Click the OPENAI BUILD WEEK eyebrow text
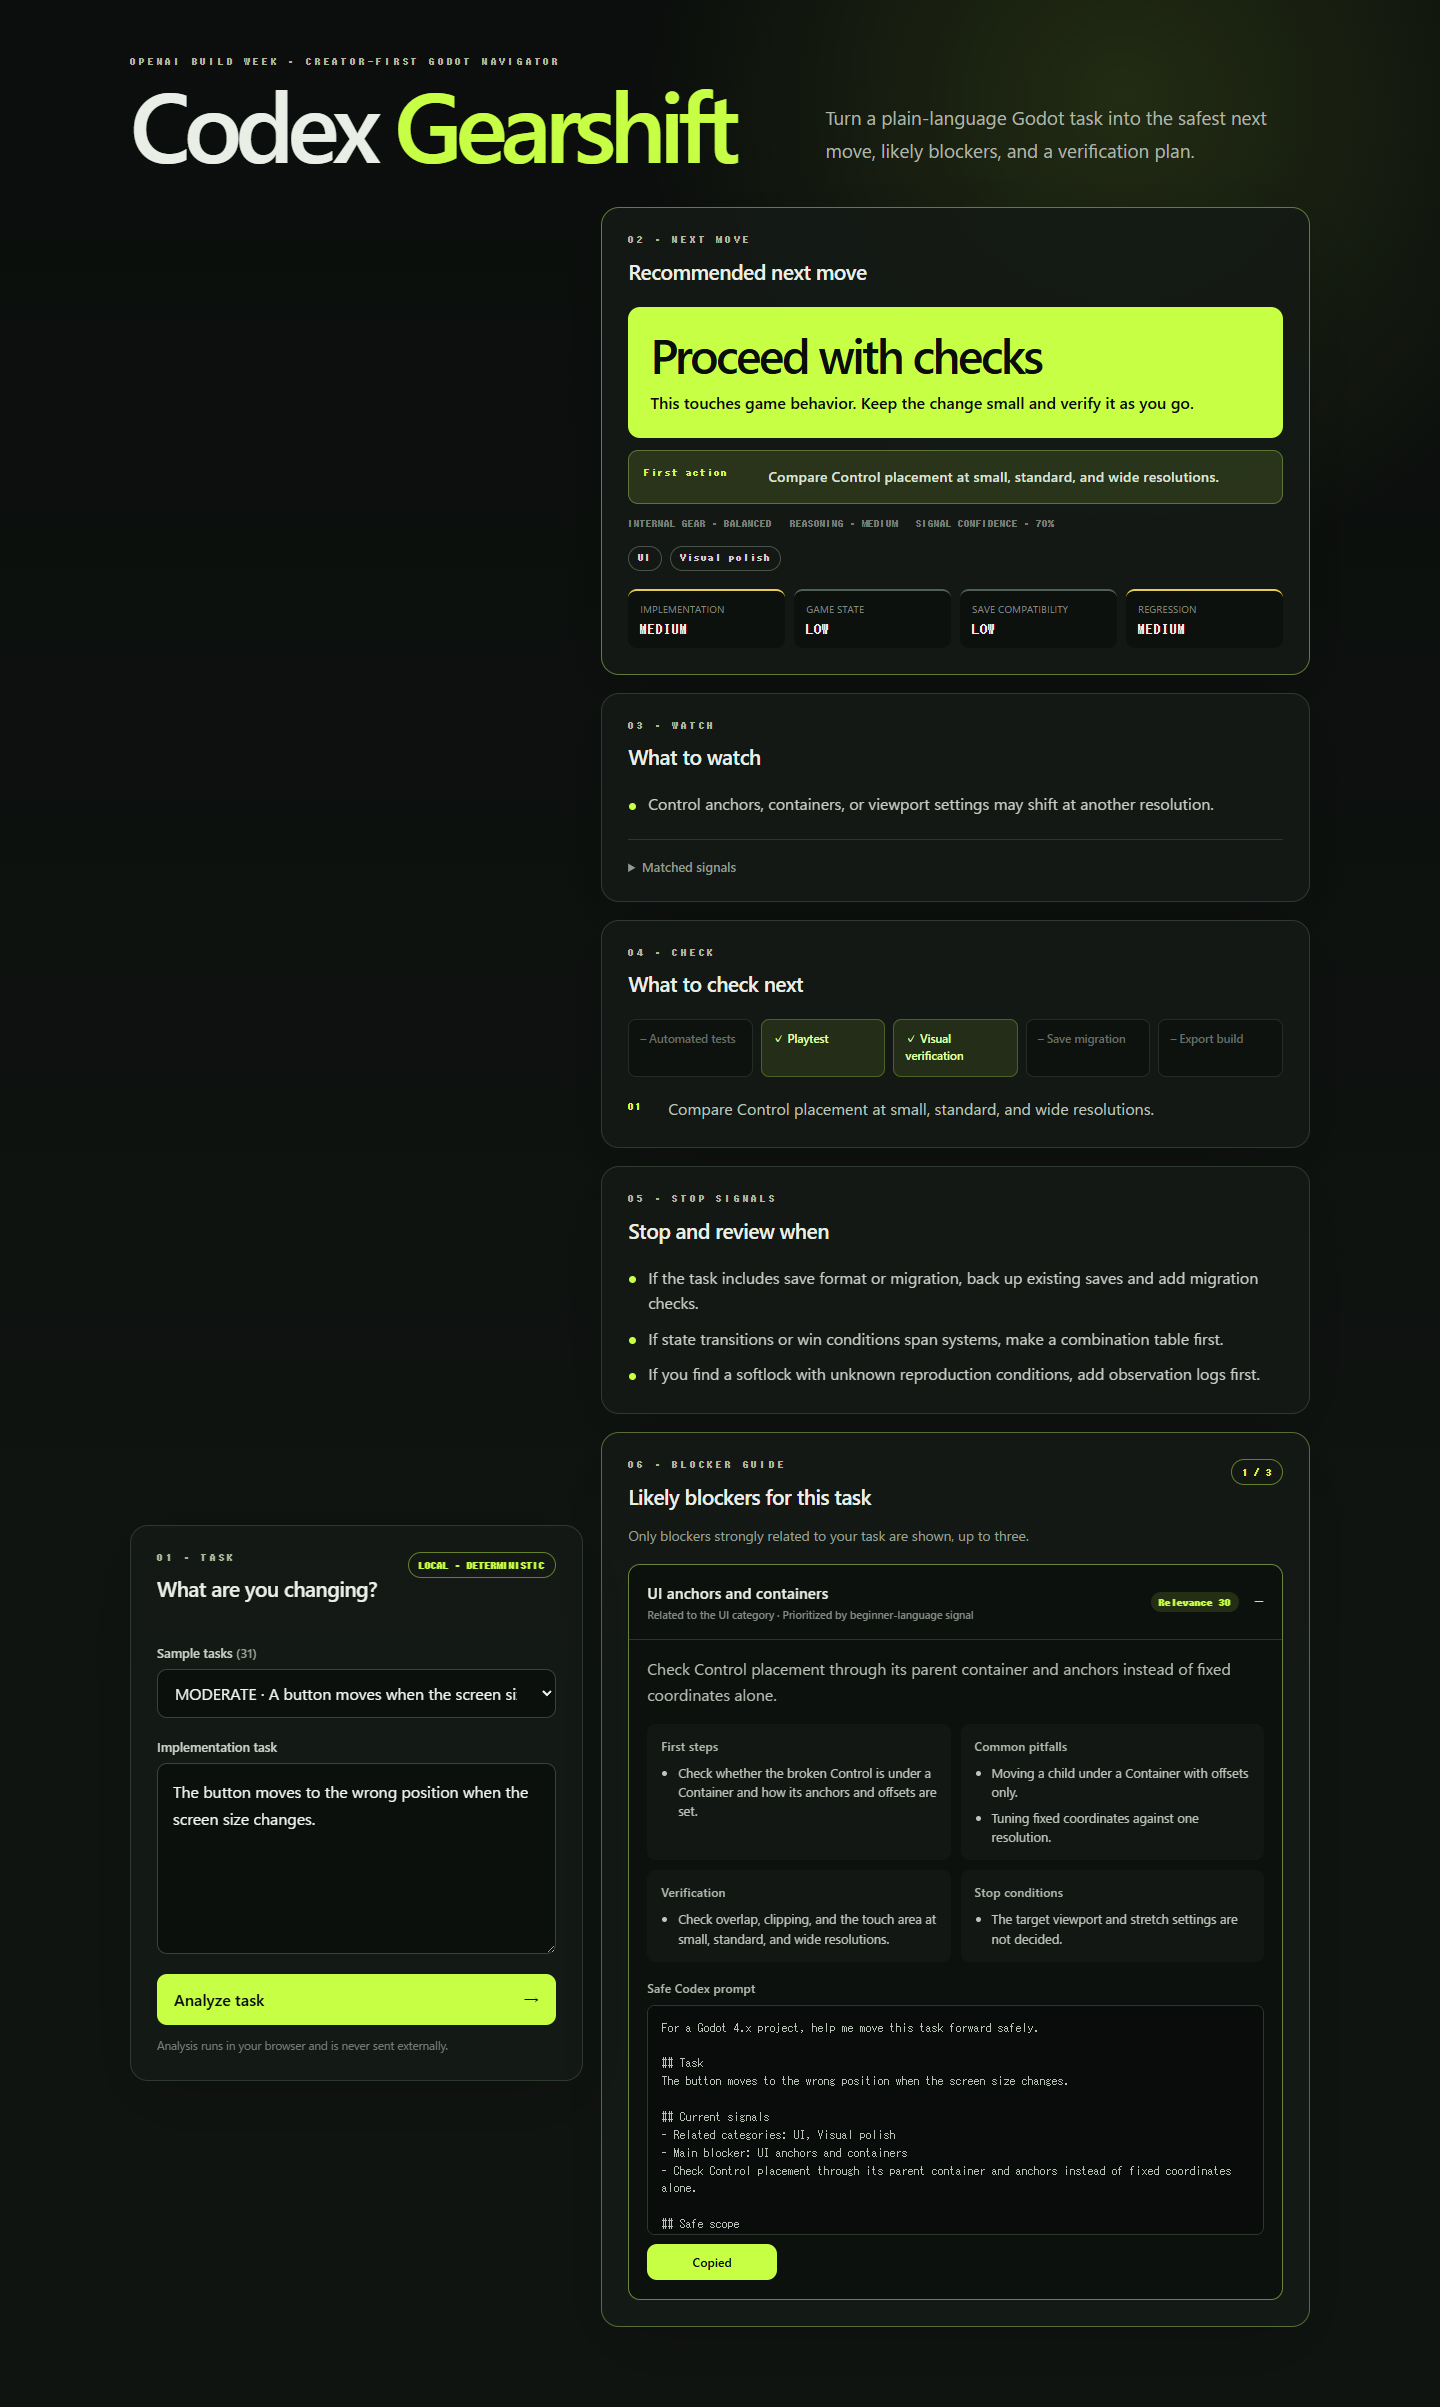Screen dimensions: 1440x2407 click(344, 62)
